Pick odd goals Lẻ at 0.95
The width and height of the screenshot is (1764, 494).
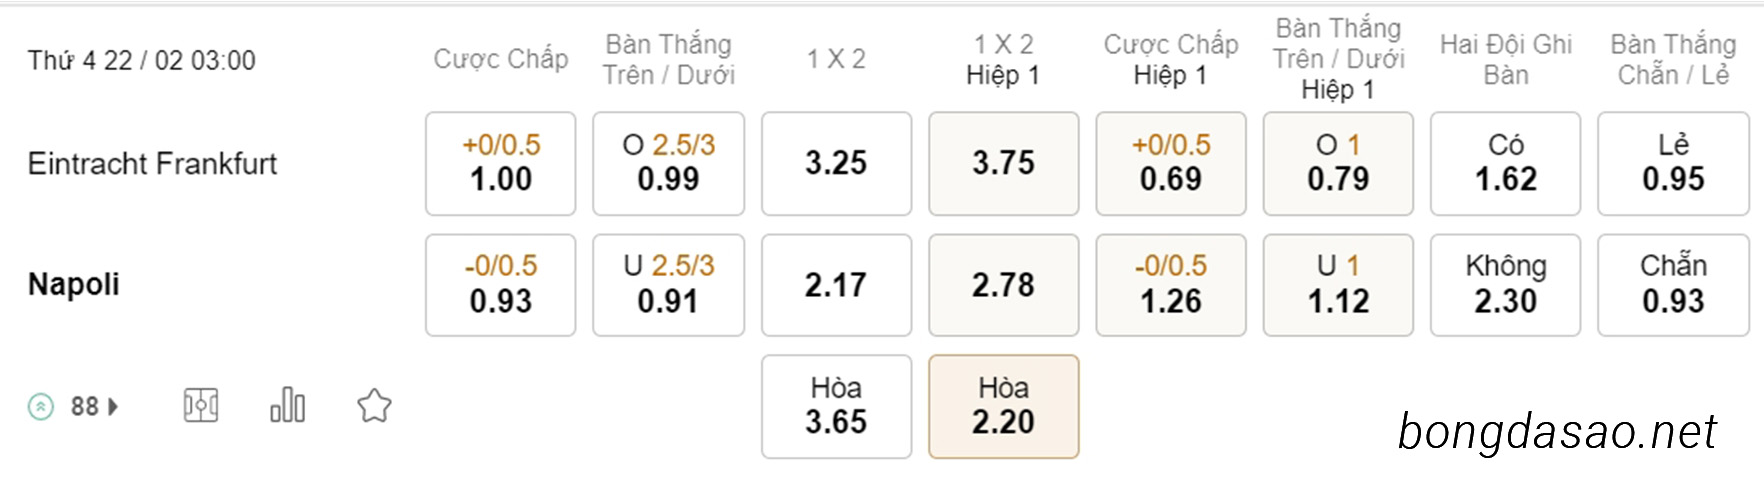tap(1674, 163)
